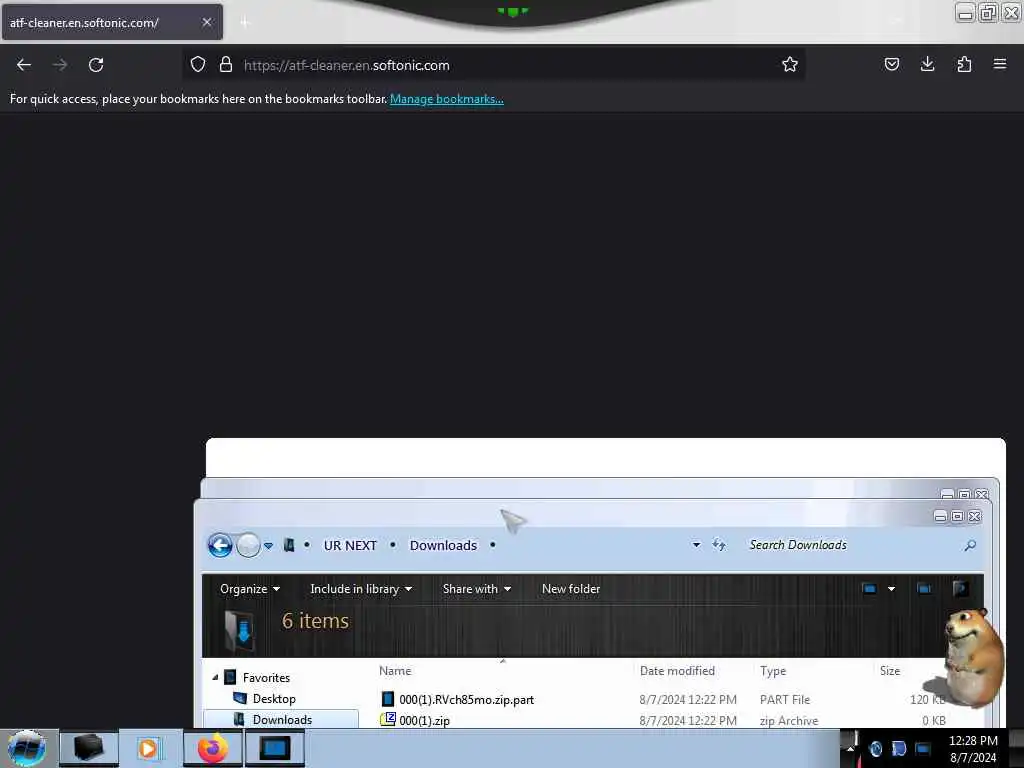This screenshot has width=1024, height=768.
Task: Open tracking protection shield icon
Action: pos(198,65)
